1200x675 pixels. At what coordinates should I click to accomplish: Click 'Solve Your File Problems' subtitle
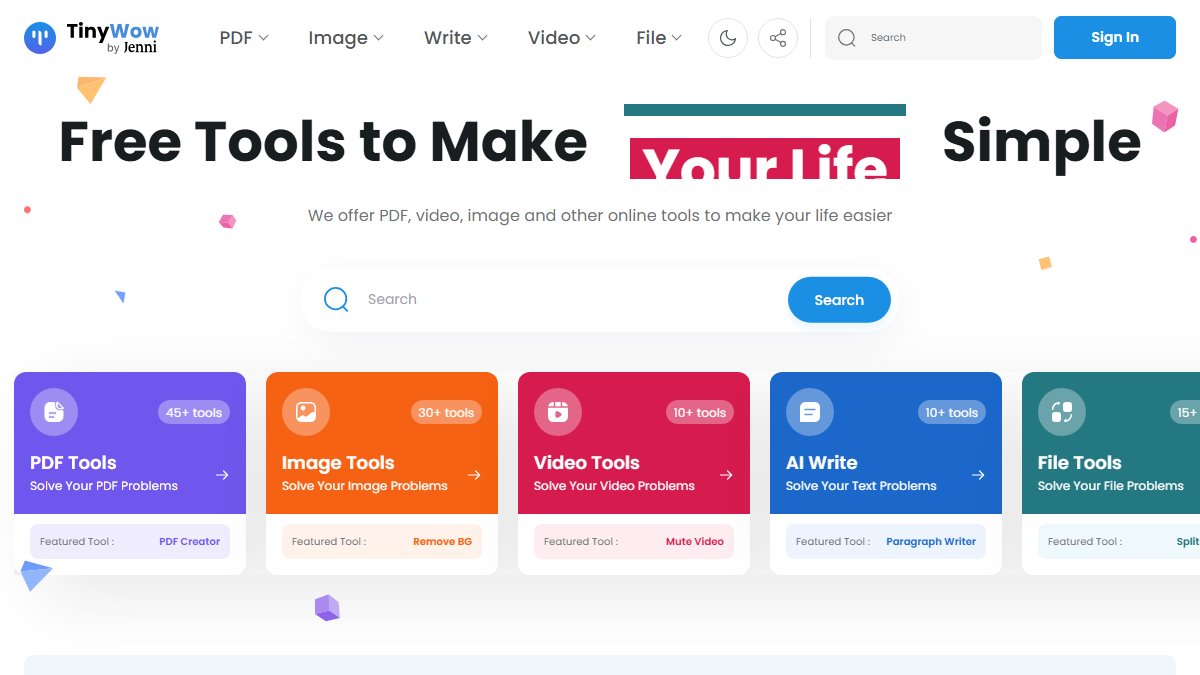coord(1111,486)
